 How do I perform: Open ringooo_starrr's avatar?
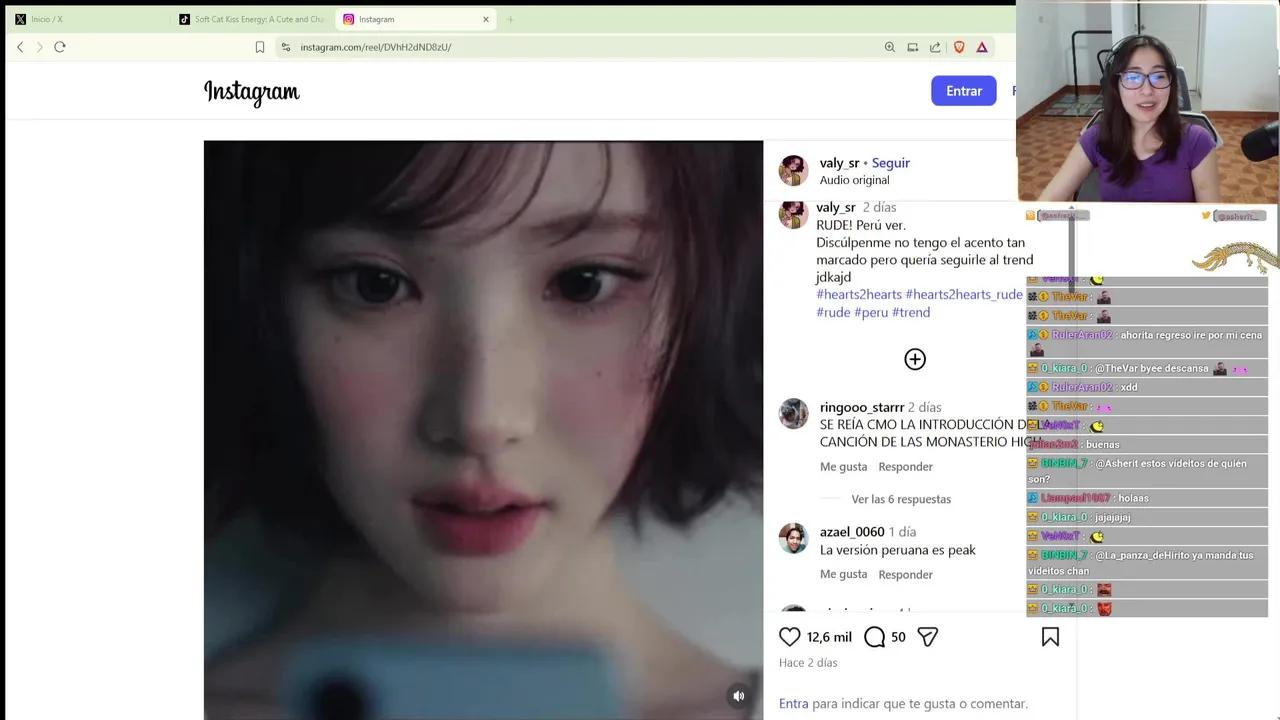click(793, 414)
